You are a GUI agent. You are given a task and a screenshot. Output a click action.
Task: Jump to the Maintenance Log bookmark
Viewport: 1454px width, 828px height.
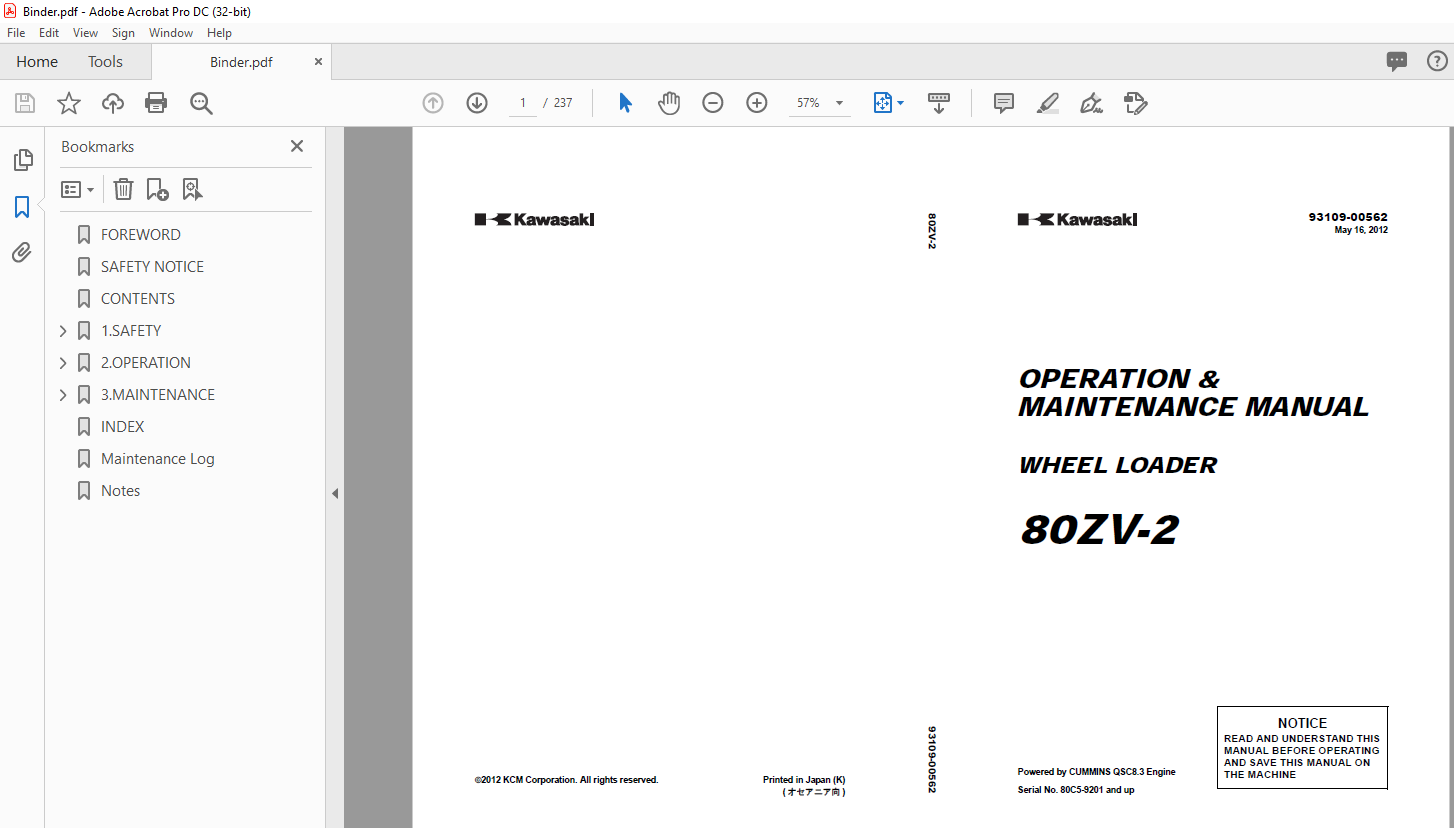click(x=158, y=459)
